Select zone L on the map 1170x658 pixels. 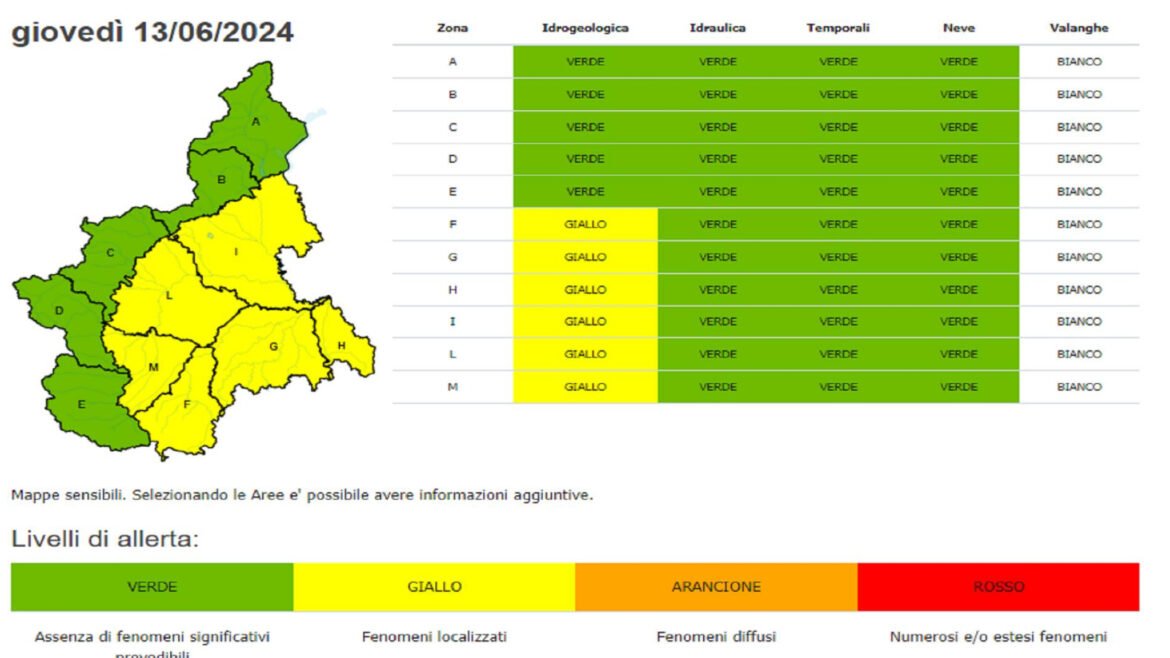169,296
